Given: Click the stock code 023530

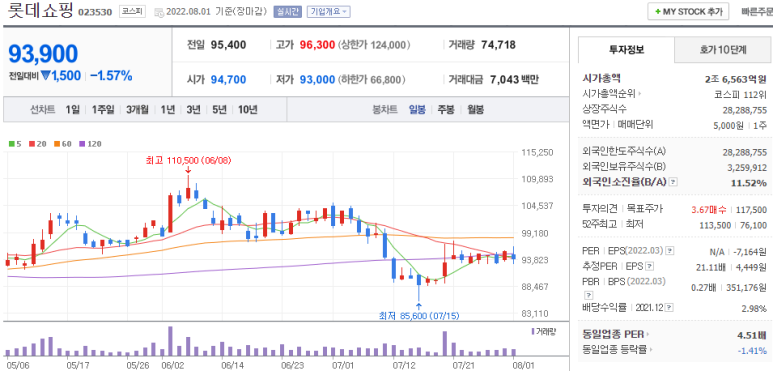Looking at the screenshot, I should point(95,12).
